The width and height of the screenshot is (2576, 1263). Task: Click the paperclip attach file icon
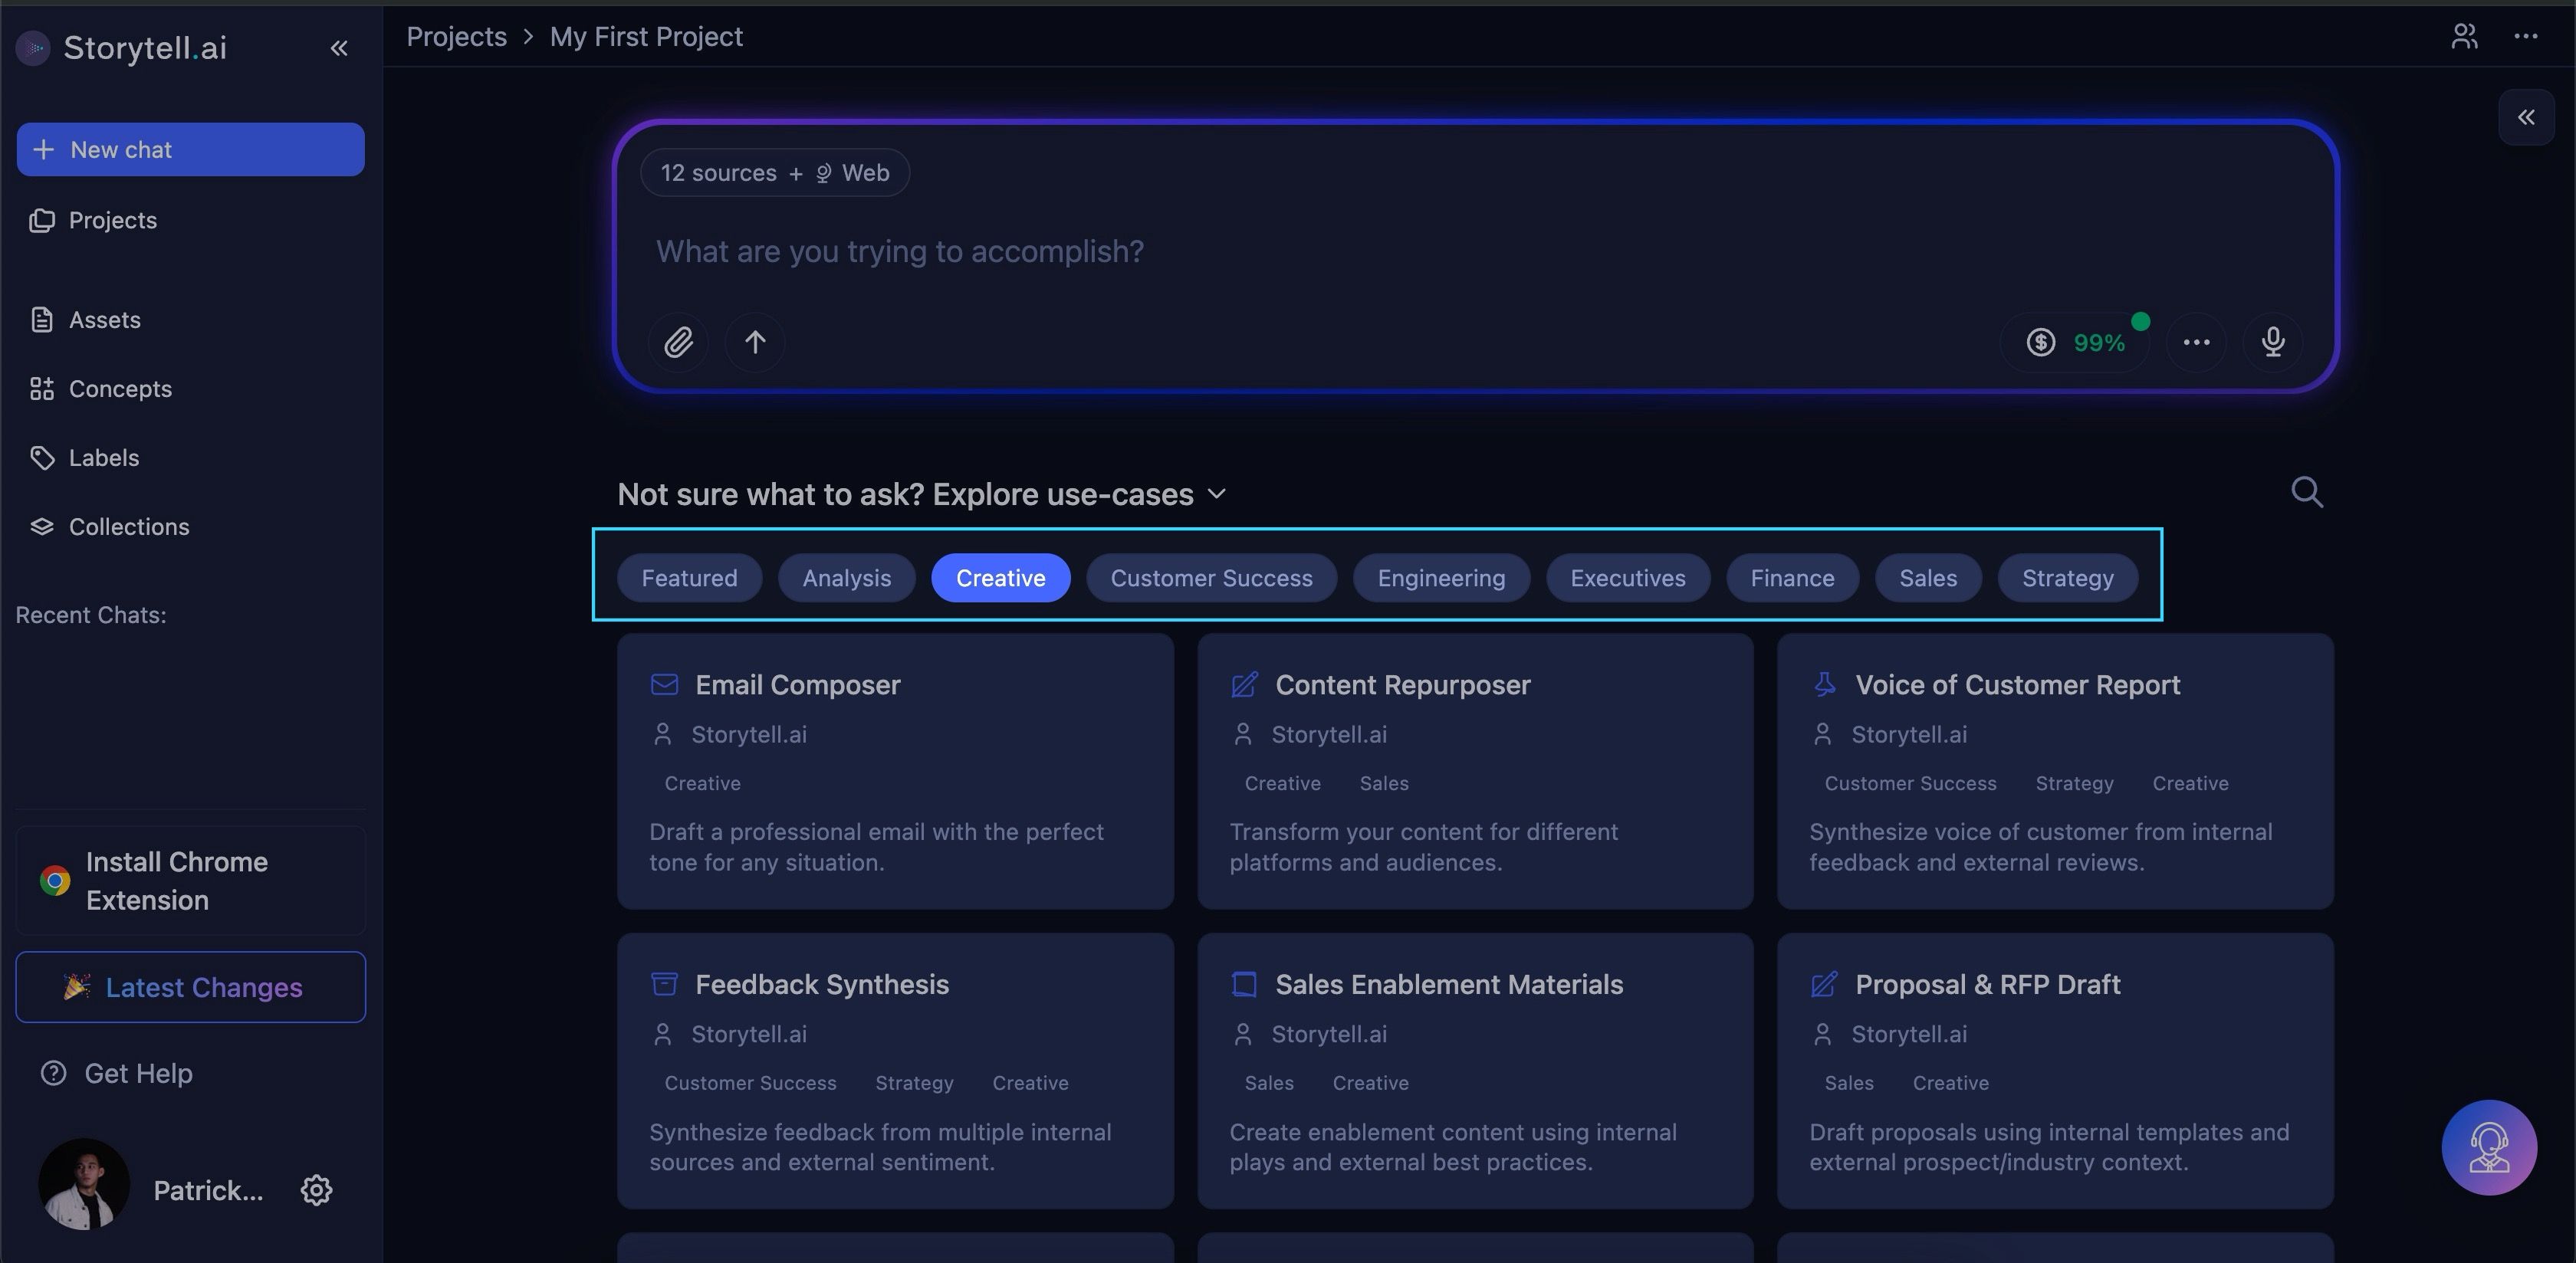pos(678,342)
